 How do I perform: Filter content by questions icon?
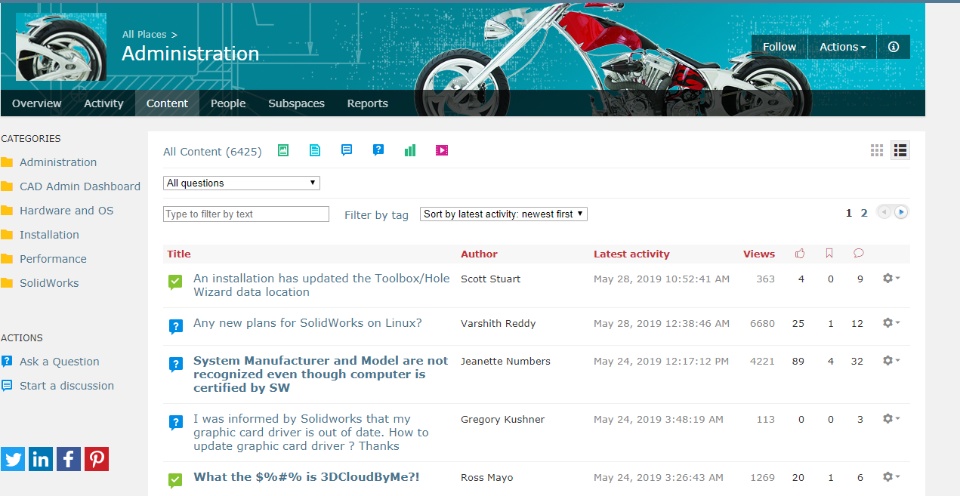[378, 150]
